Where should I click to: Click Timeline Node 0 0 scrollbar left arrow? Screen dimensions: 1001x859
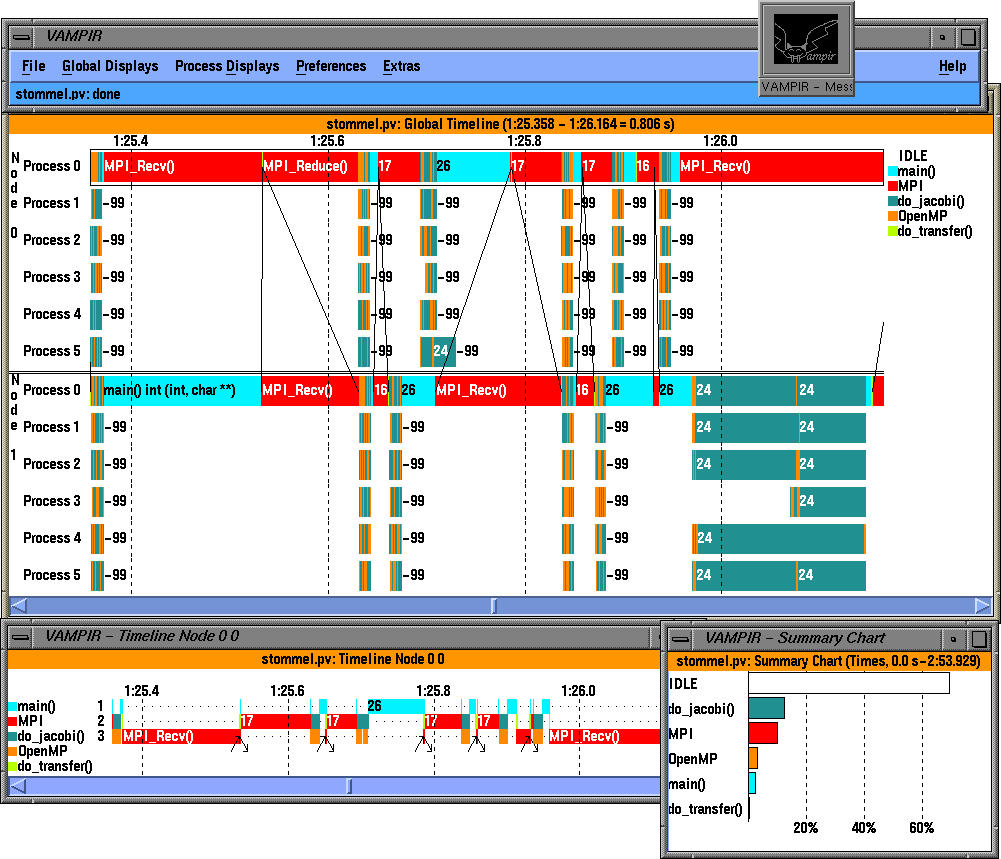click(19, 786)
